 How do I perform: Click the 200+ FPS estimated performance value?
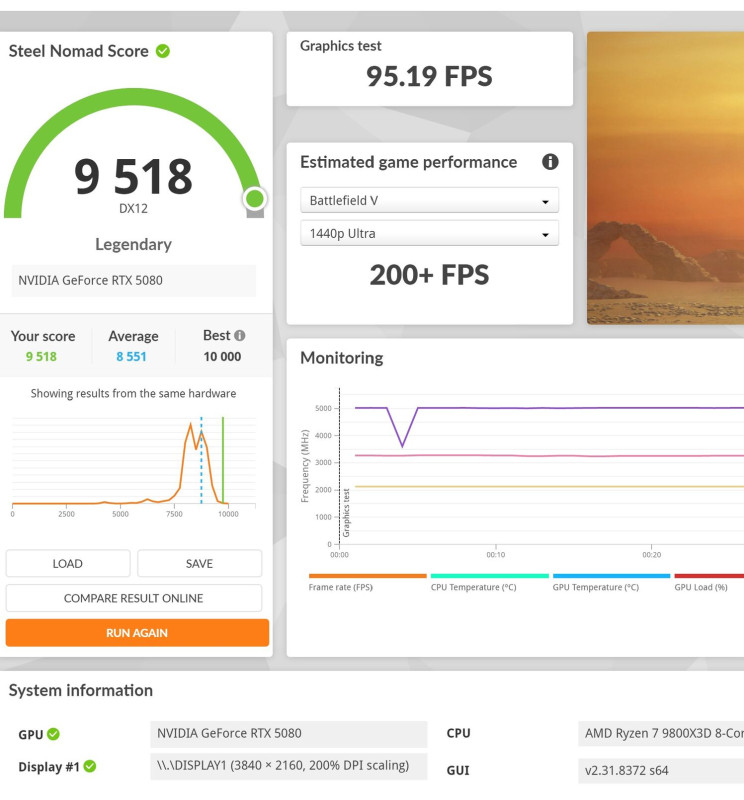pos(429,275)
